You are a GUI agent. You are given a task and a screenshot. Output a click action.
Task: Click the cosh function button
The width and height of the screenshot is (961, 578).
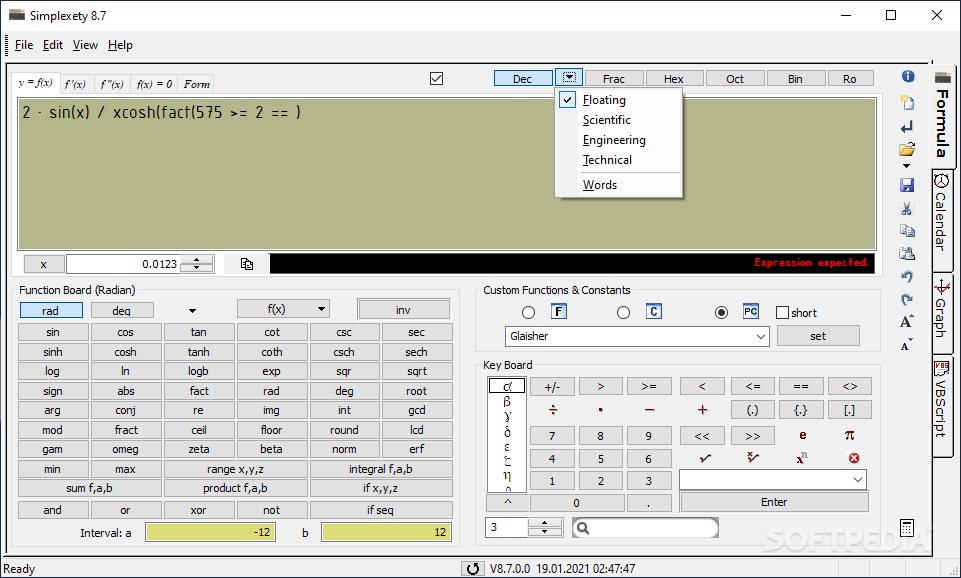(x=126, y=352)
